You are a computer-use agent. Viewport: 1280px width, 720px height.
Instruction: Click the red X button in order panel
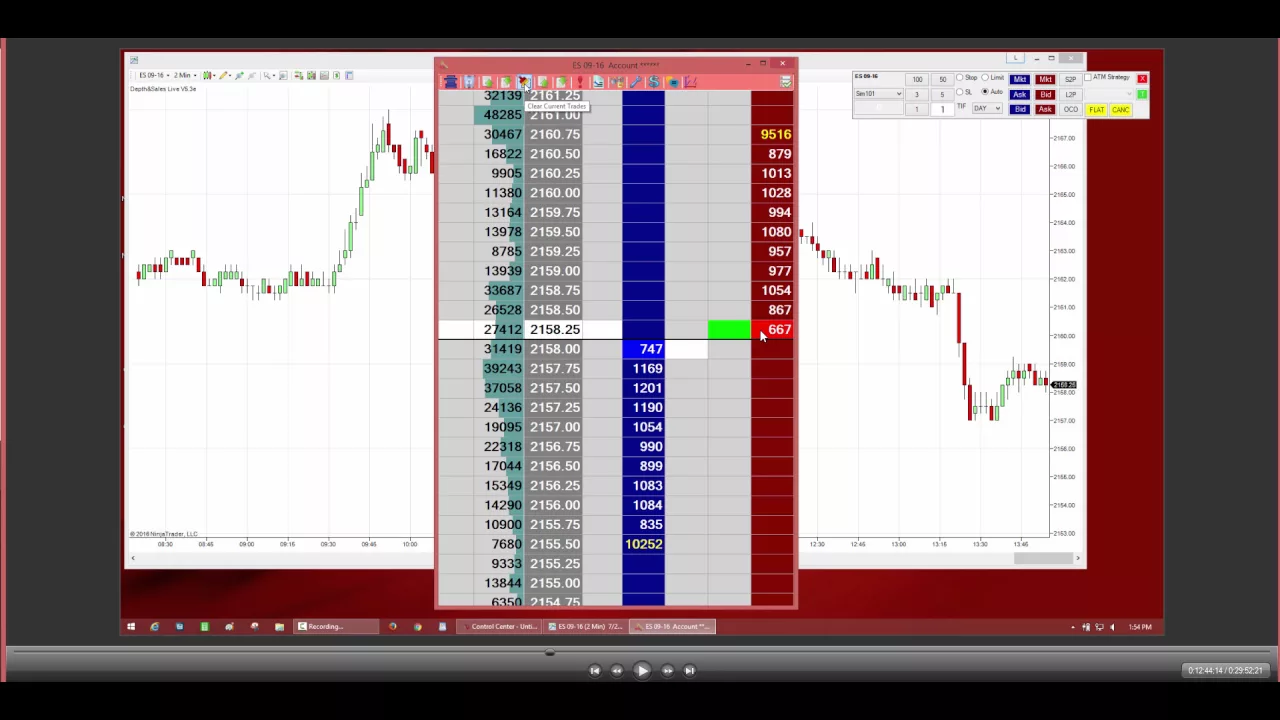pyautogui.click(x=1142, y=79)
